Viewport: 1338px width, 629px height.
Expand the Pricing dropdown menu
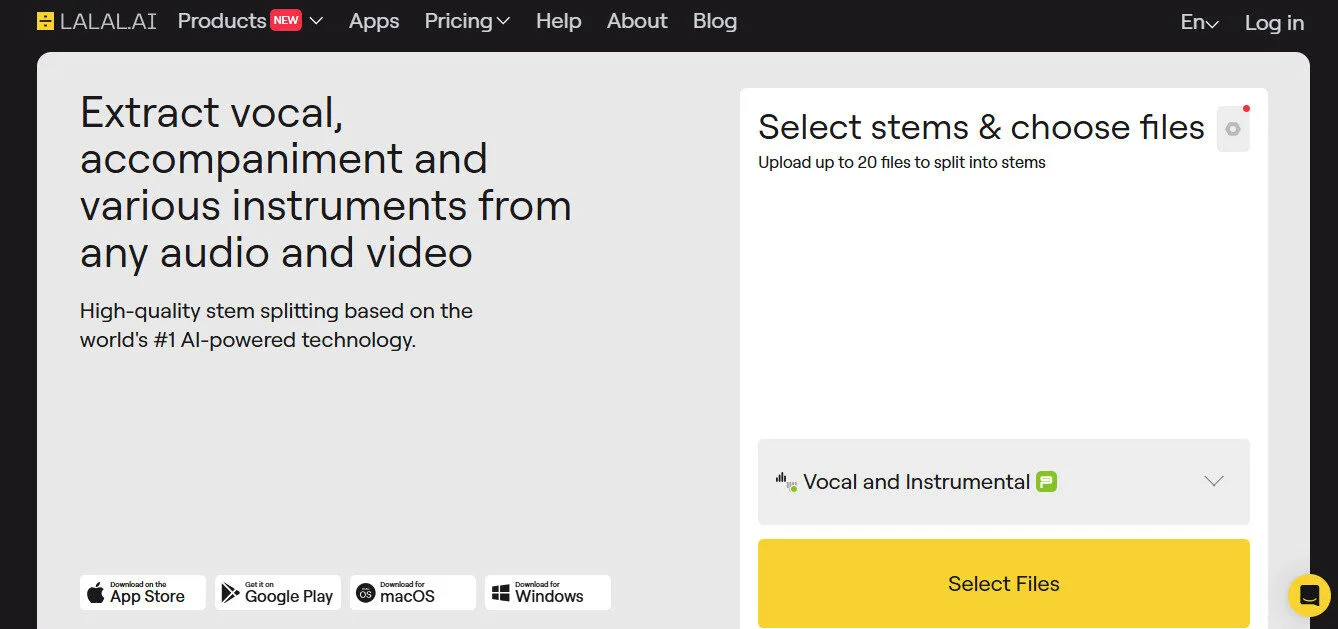[x=467, y=21]
